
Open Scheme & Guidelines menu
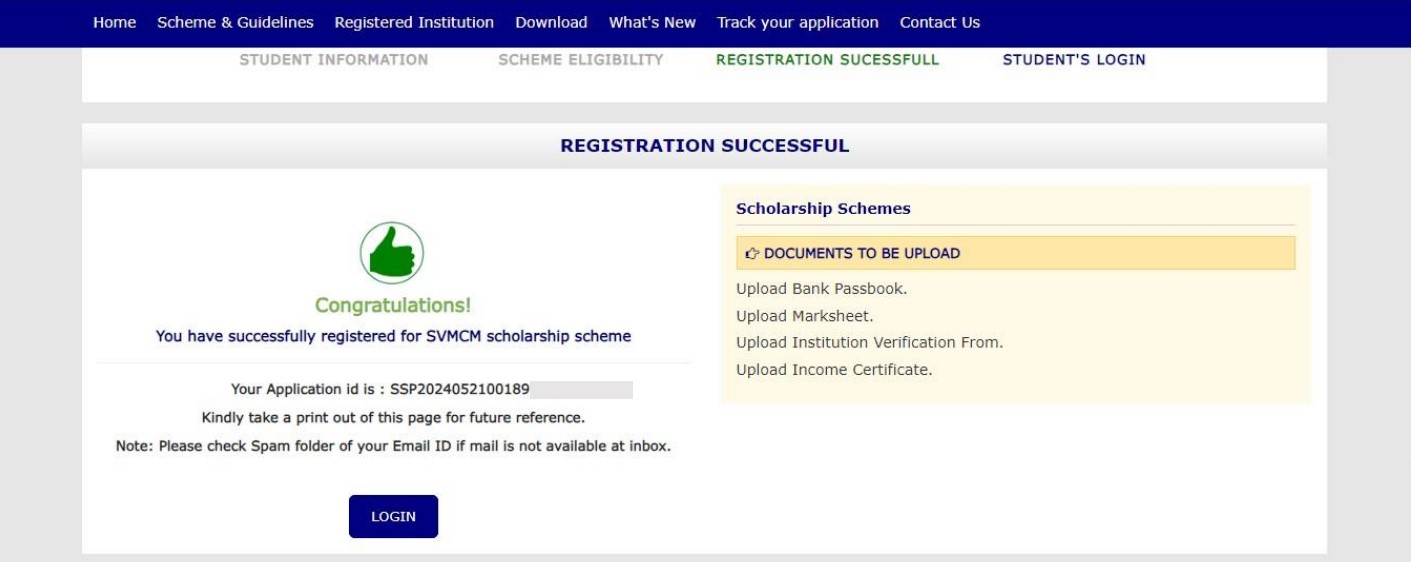[235, 22]
